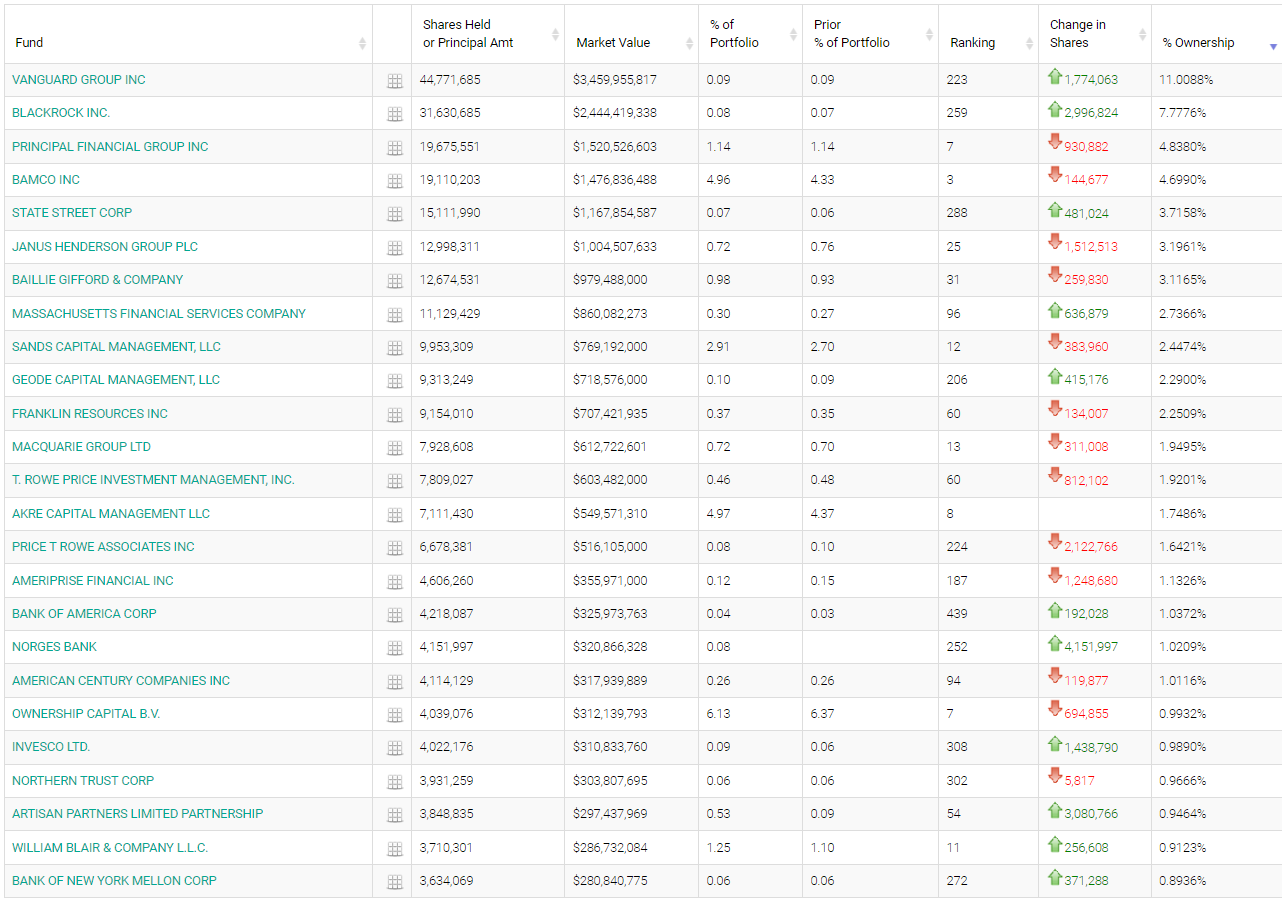Open grid icon for Price T Rowe Associates
The height and width of the screenshot is (899, 1282).
[395, 548]
